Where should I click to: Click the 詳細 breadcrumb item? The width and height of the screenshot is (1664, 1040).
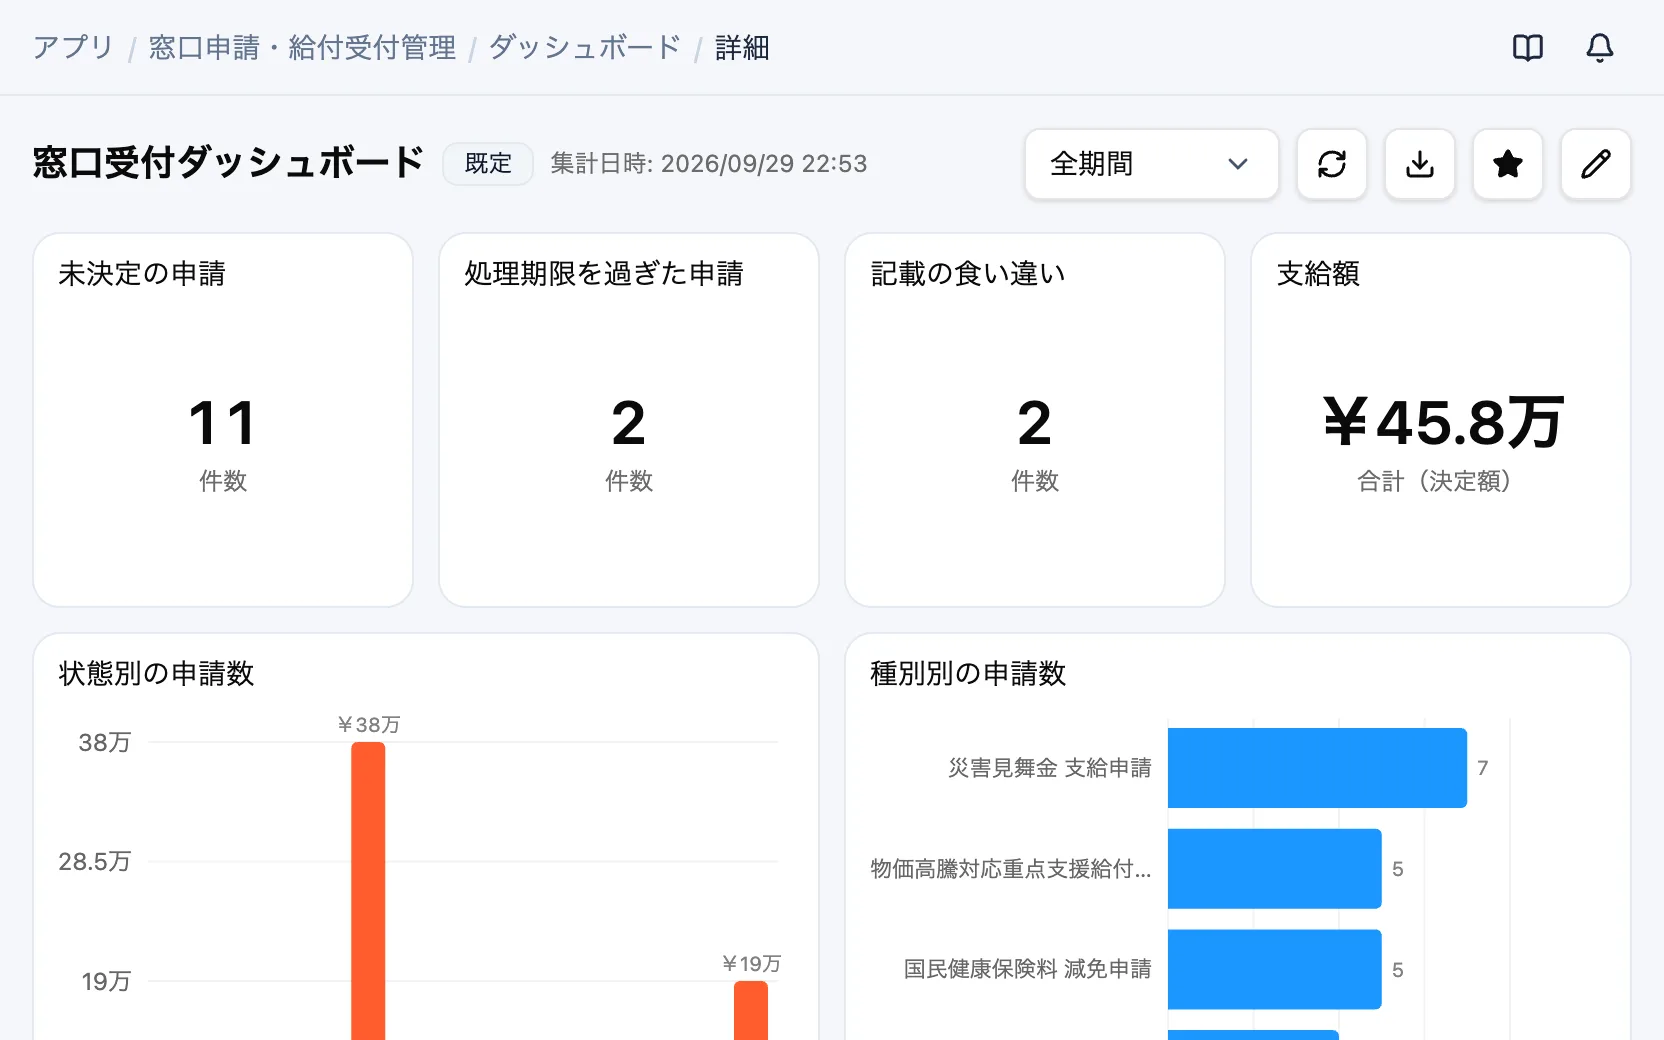tap(742, 48)
